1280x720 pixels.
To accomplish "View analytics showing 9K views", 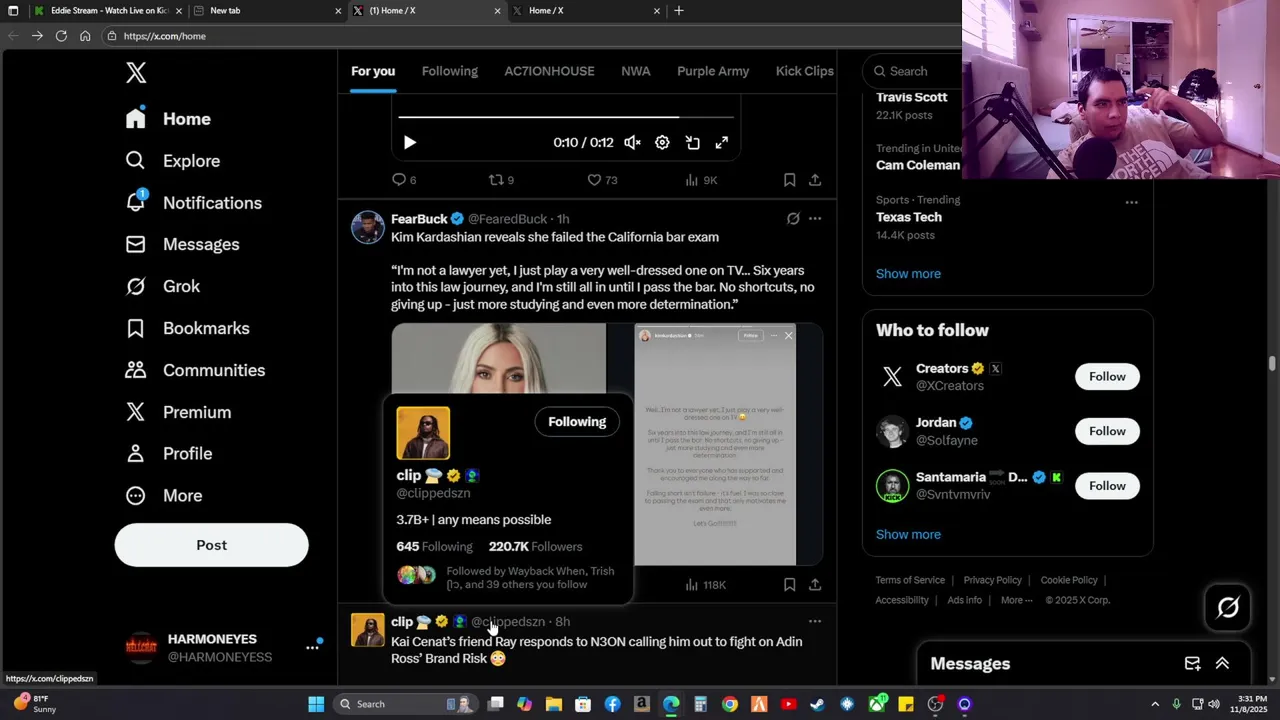I will tap(701, 180).
